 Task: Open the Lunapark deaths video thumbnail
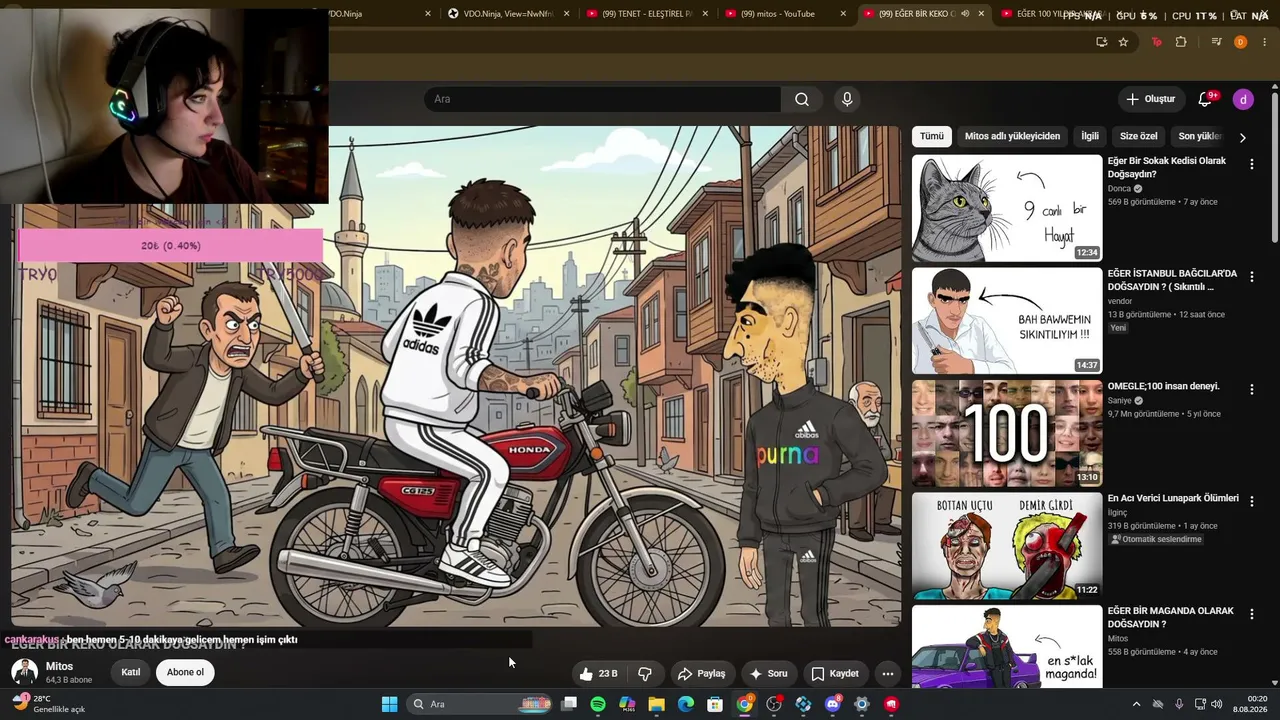(x=1006, y=545)
